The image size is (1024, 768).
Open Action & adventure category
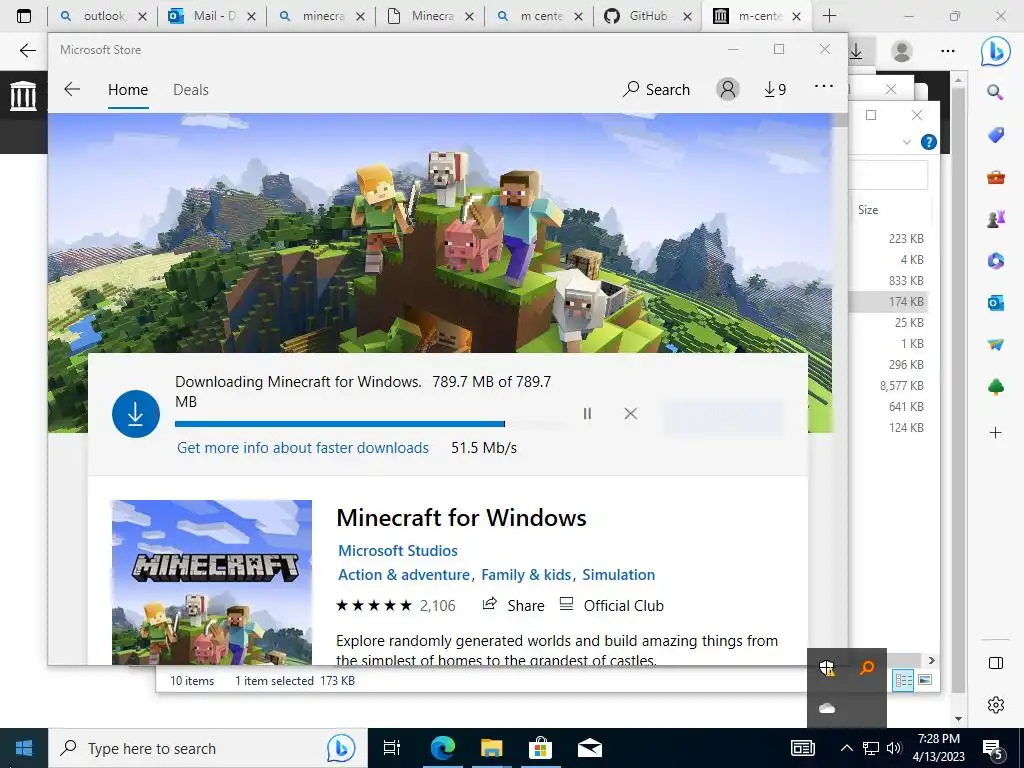tap(404, 575)
